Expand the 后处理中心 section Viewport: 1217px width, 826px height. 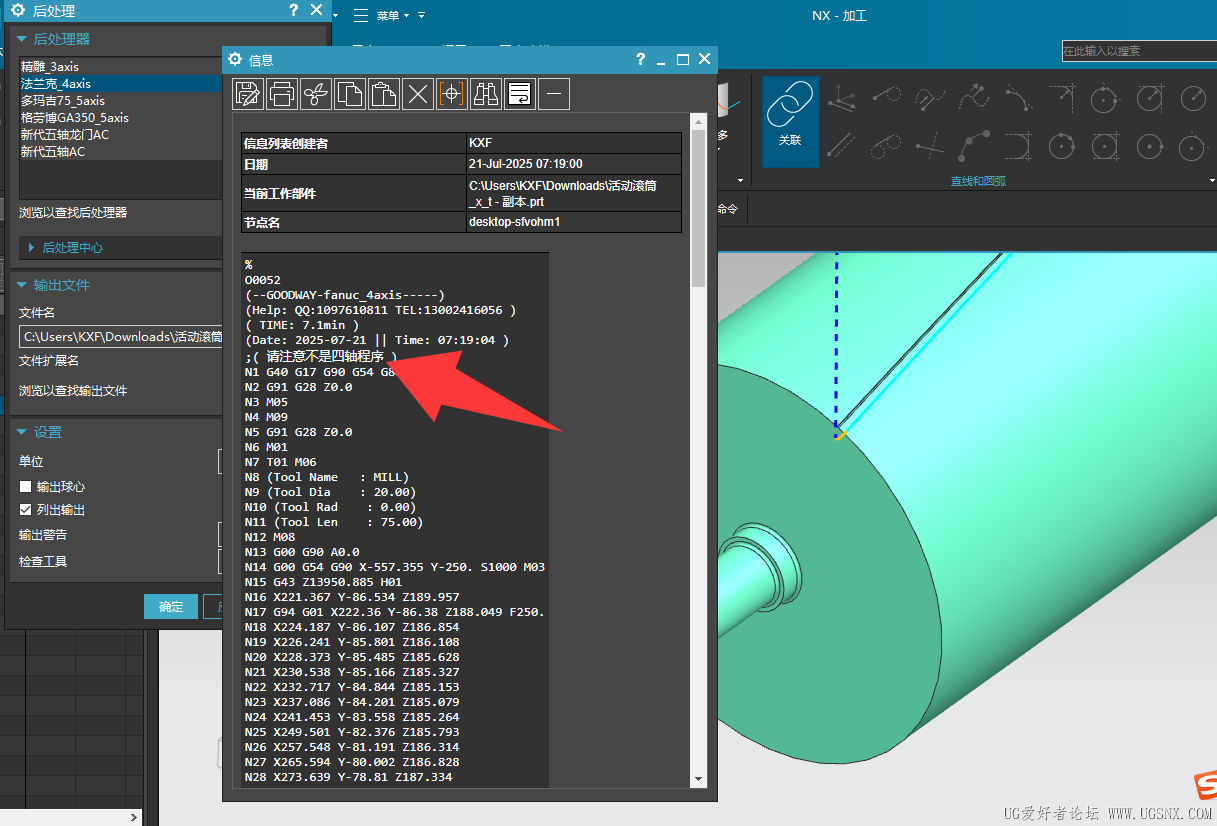coord(32,248)
